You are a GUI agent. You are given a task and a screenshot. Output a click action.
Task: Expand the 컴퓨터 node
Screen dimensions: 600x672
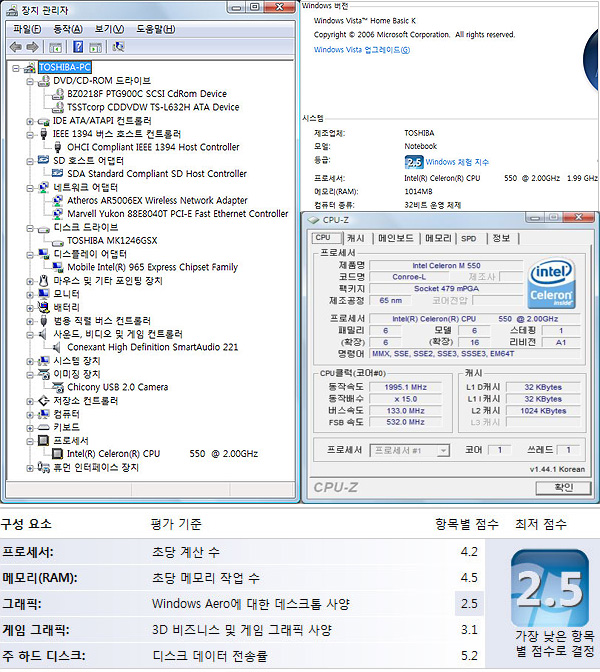click(x=30, y=415)
